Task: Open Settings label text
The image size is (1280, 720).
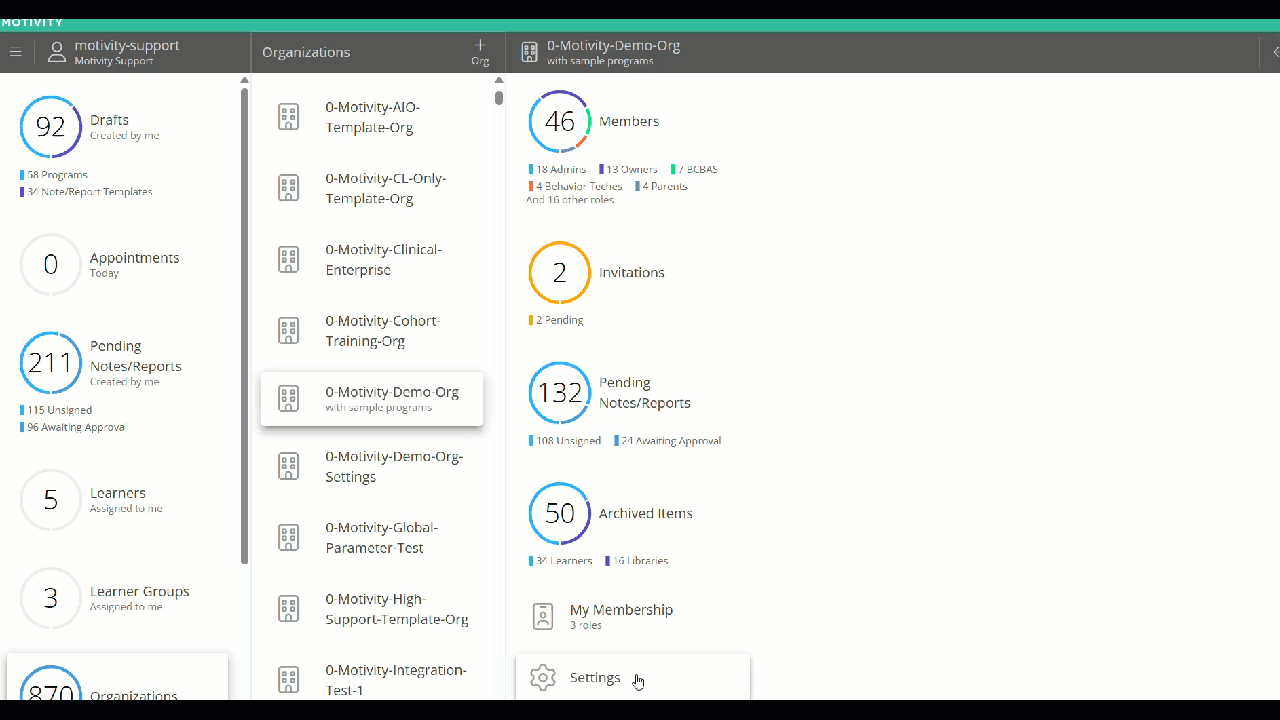Action: [x=595, y=677]
